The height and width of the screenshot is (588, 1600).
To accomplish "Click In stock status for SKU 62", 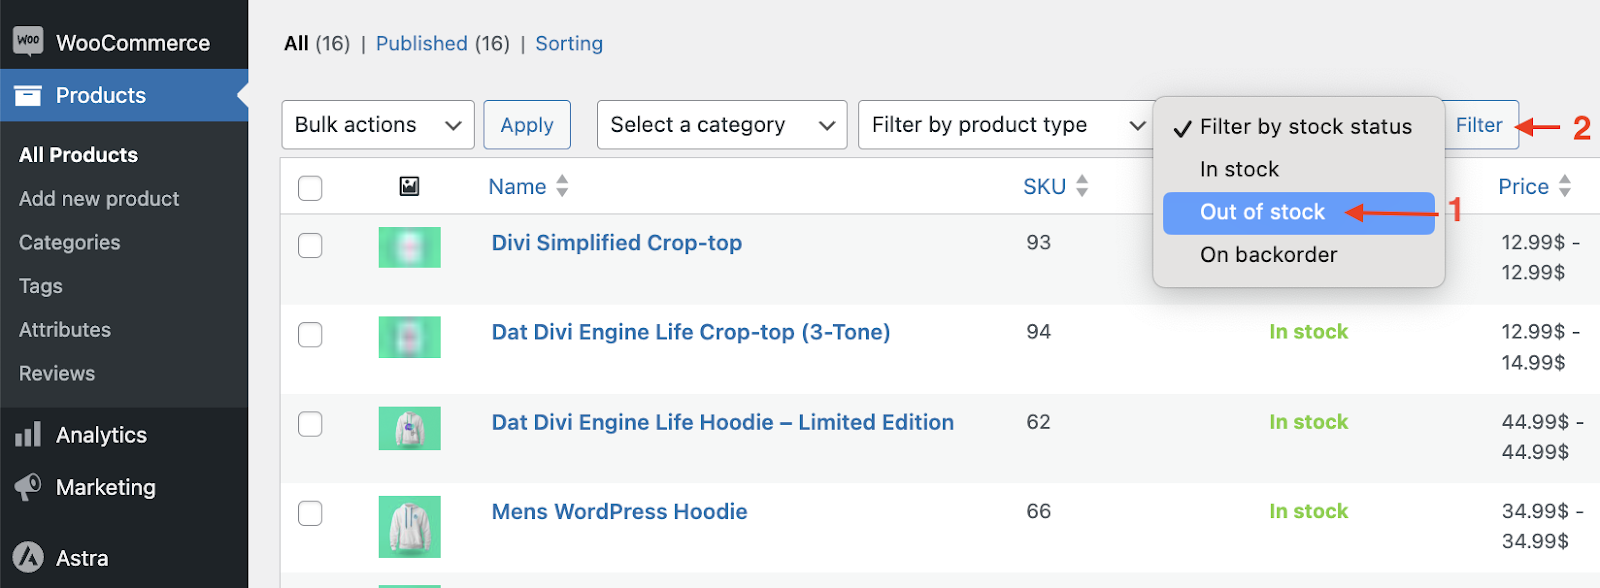I will (1308, 422).
